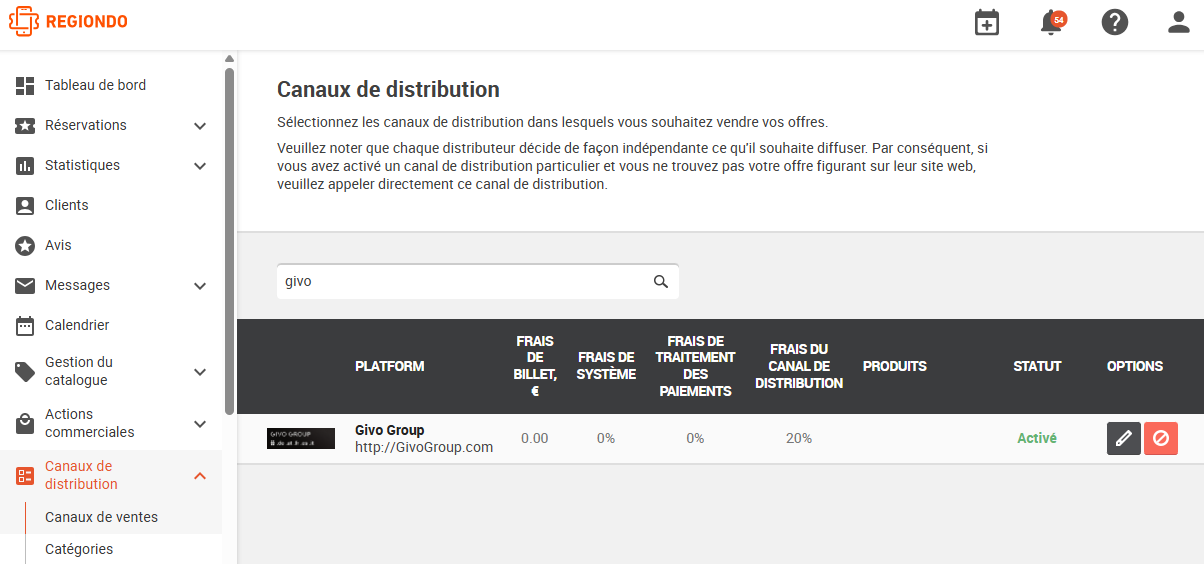
Task: Click the Regiondo logo
Action: [x=68, y=21]
